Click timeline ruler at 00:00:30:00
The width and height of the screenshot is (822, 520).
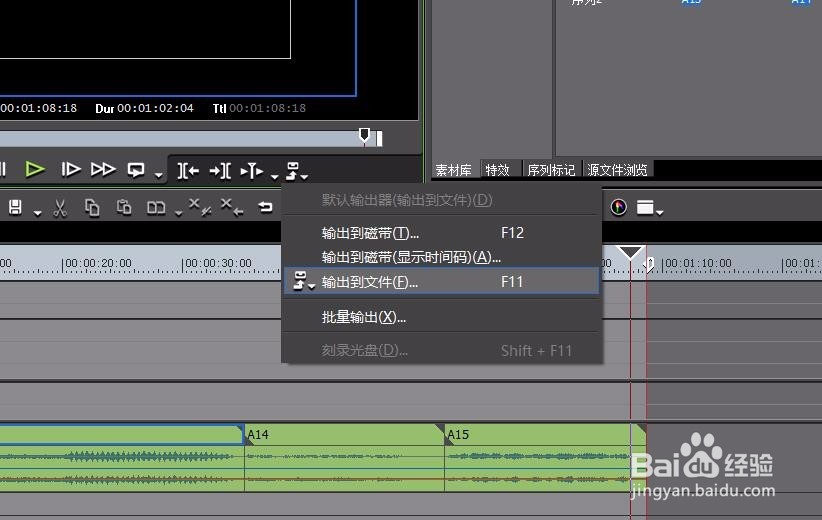tap(217, 264)
